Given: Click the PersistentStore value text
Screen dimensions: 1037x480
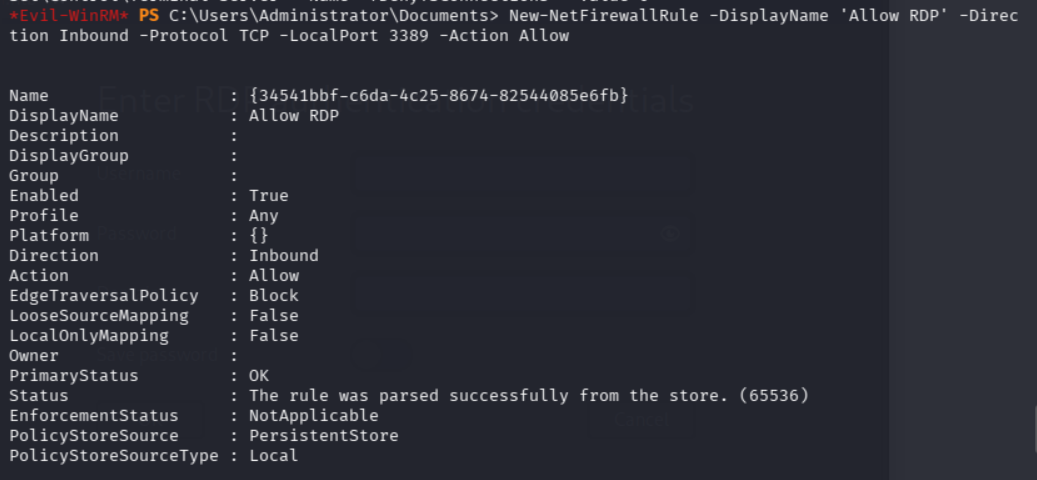Looking at the screenshot, I should pyautogui.click(x=323, y=436).
